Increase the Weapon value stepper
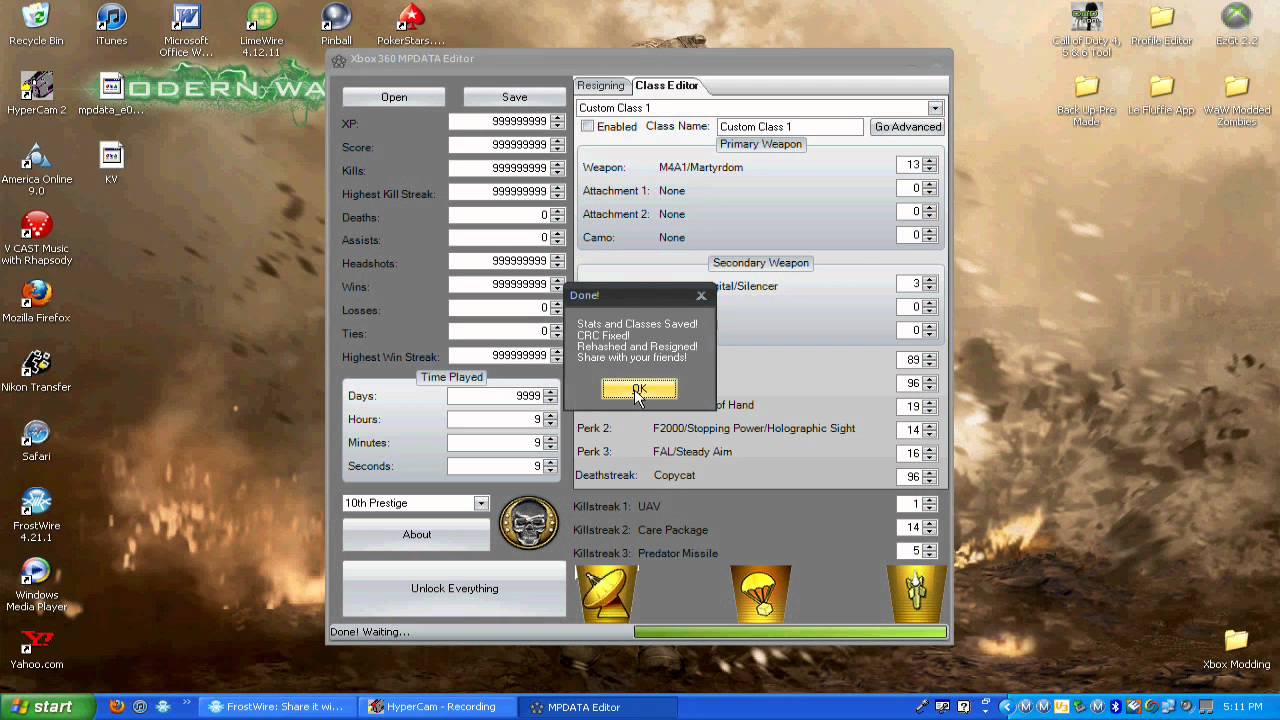 (x=930, y=161)
